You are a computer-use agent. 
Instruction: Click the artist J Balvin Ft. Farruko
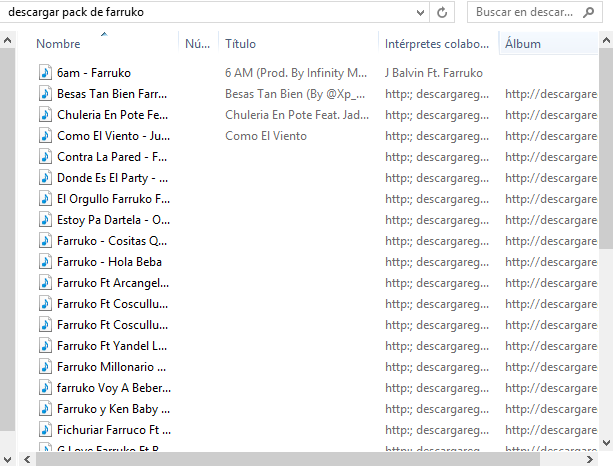point(434,73)
